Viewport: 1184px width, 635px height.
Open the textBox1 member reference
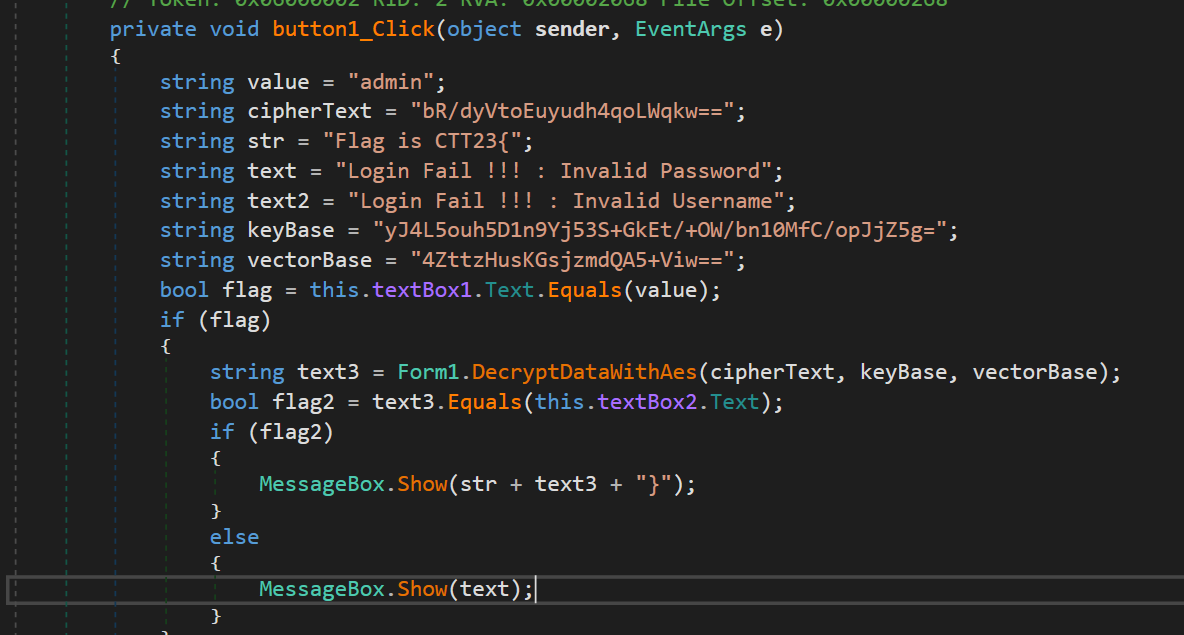[418, 290]
